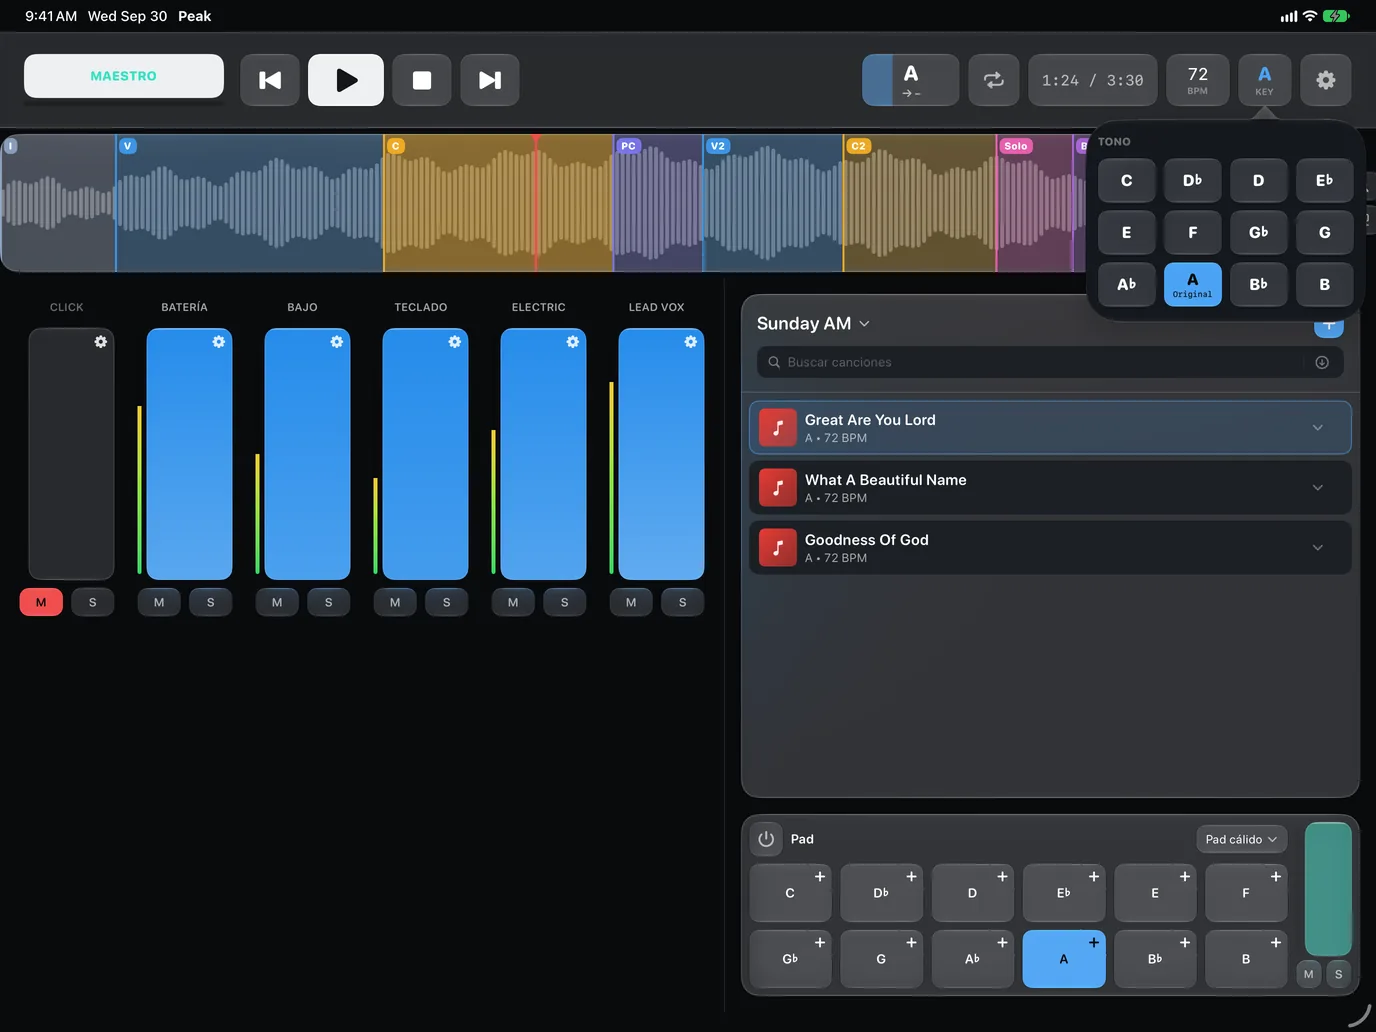The height and width of the screenshot is (1032, 1376).
Task: Click Great Are You Lord music icon
Action: 778,428
